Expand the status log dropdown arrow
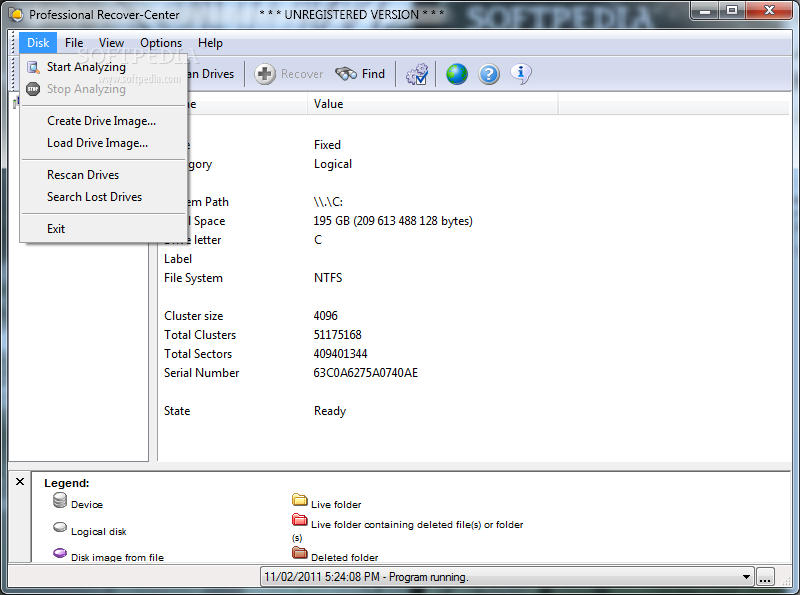The height and width of the screenshot is (595, 800). click(x=746, y=577)
